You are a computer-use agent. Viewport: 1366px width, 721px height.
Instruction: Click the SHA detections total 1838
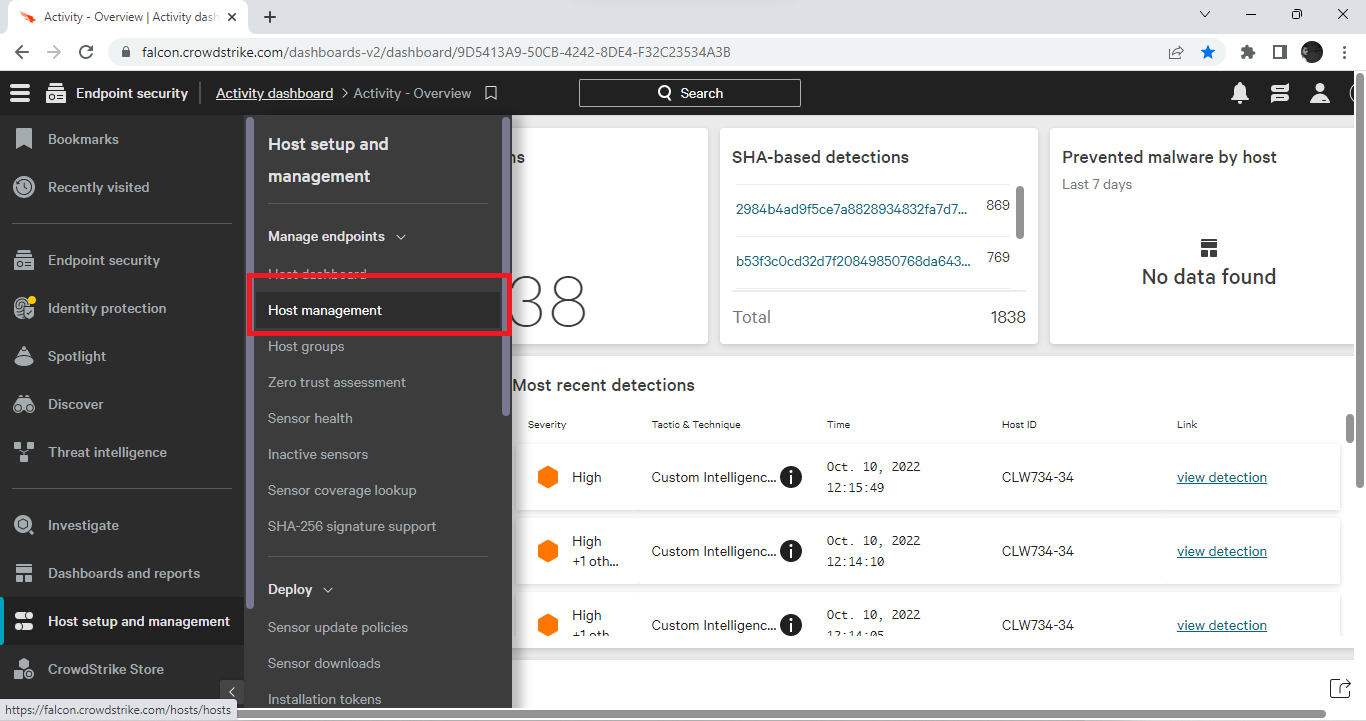tap(1008, 317)
